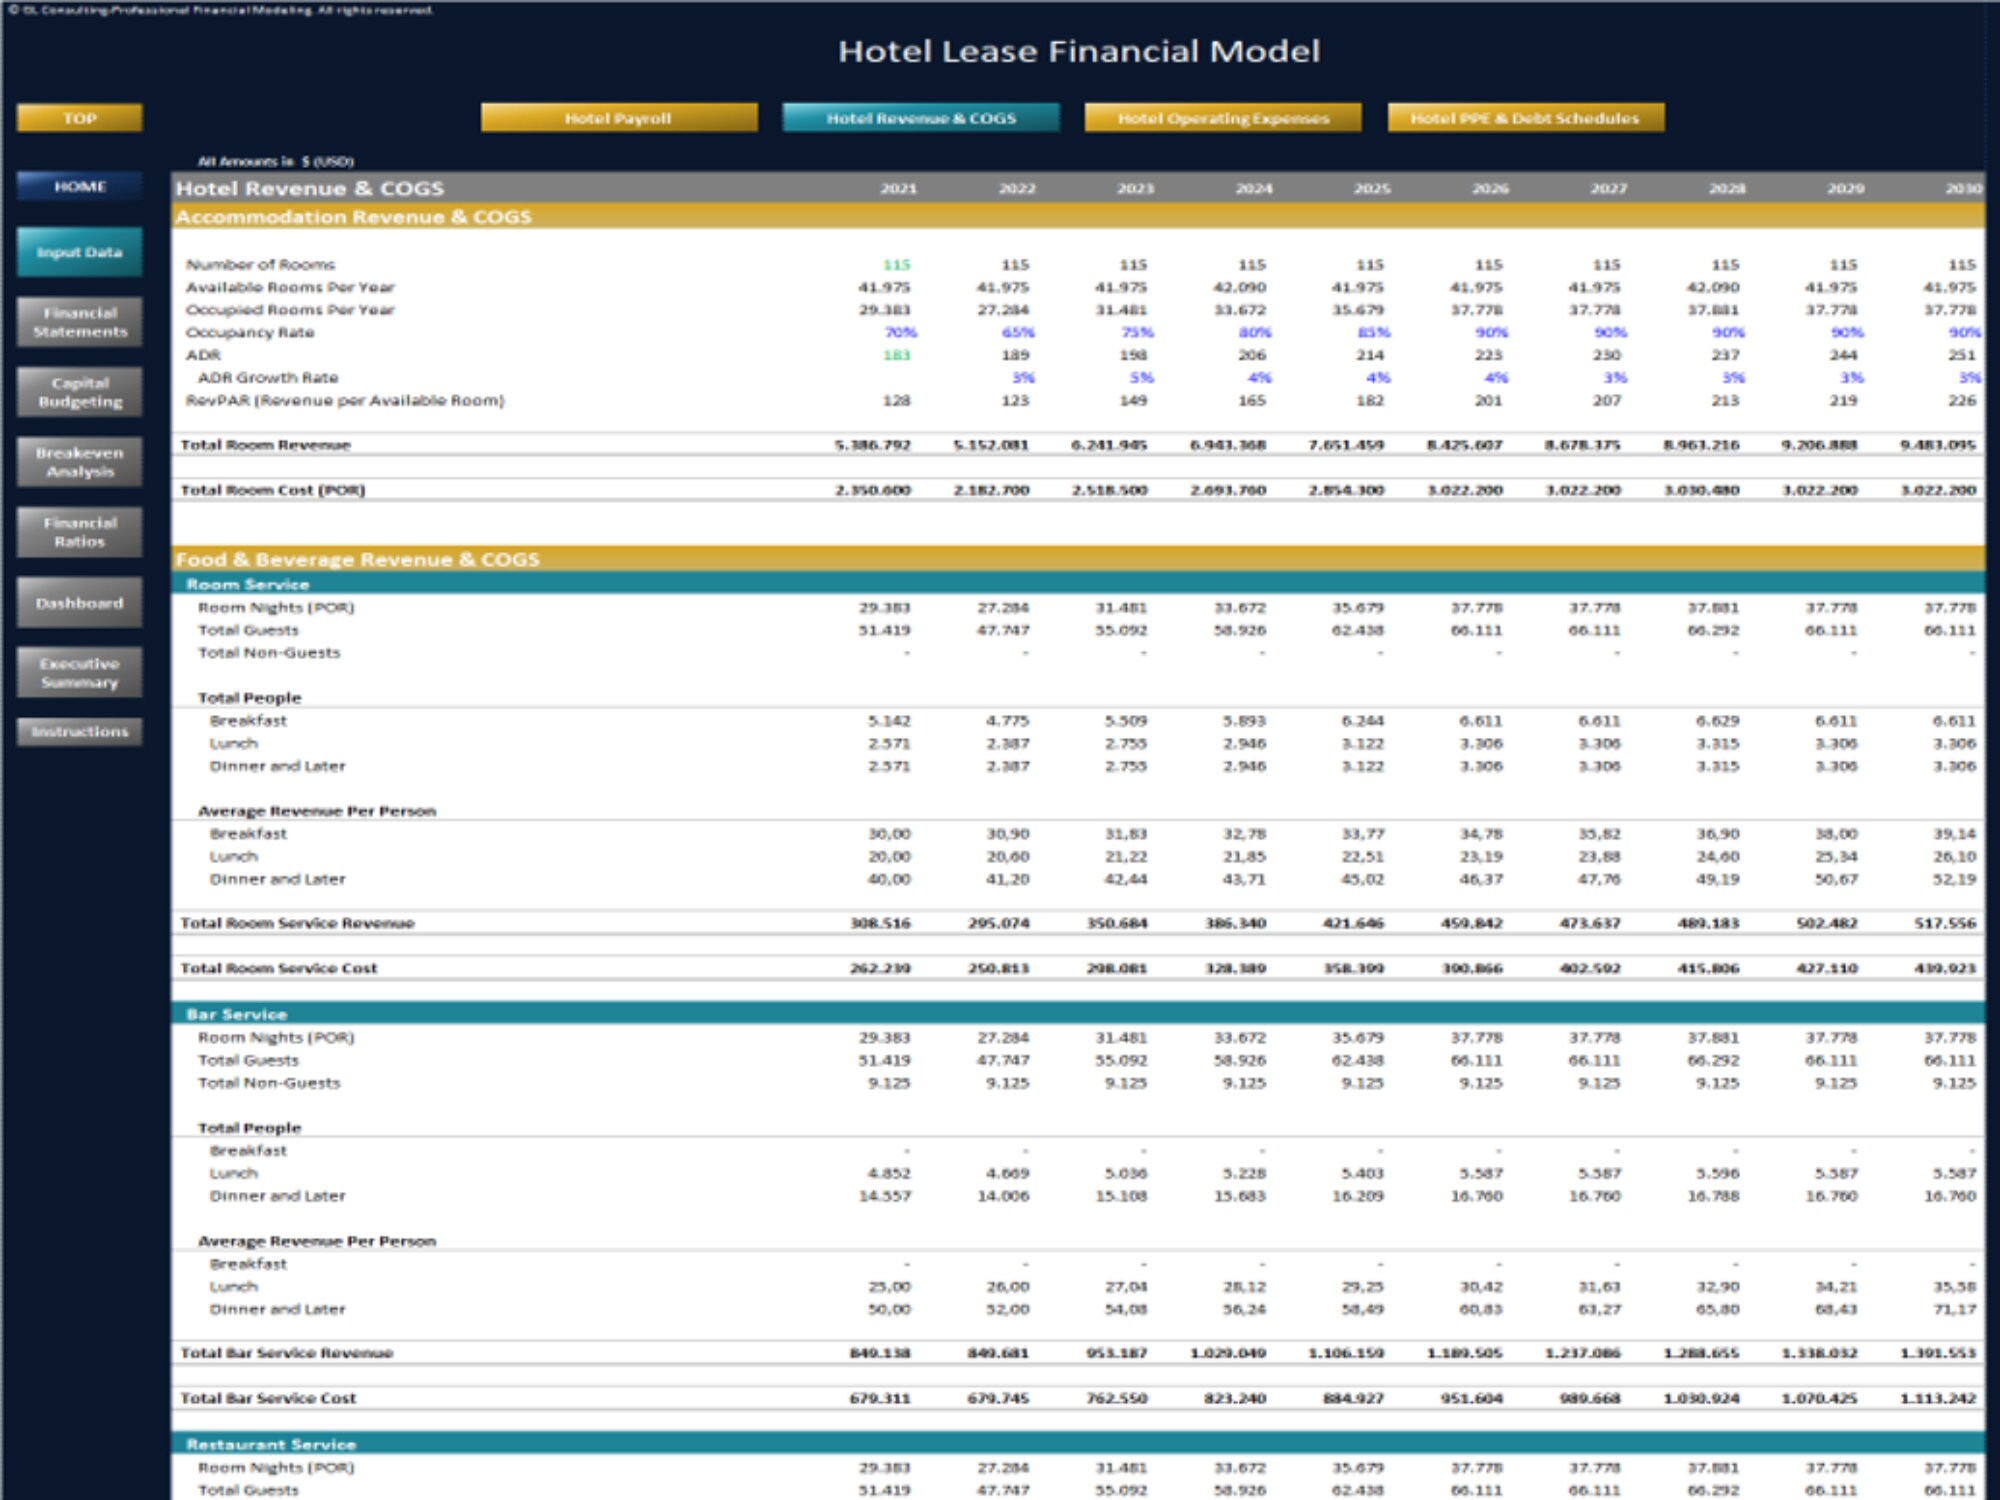Select the ADR input cell showing 183
Viewport: 2000px width, 1500px height.
pos(898,355)
